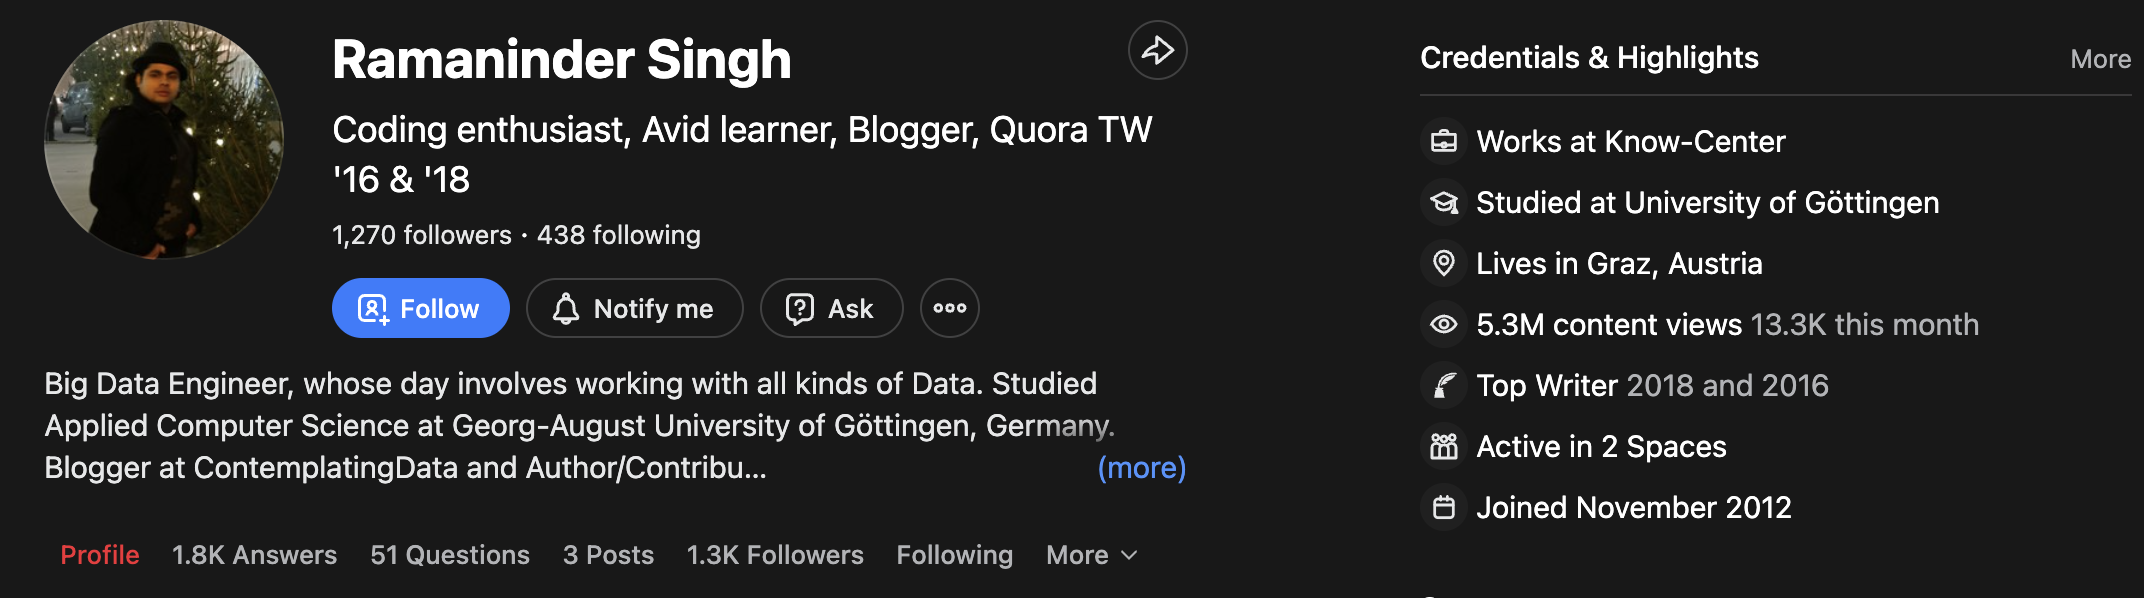Open the More dropdown in profile tabs

pyautogui.click(x=1091, y=555)
